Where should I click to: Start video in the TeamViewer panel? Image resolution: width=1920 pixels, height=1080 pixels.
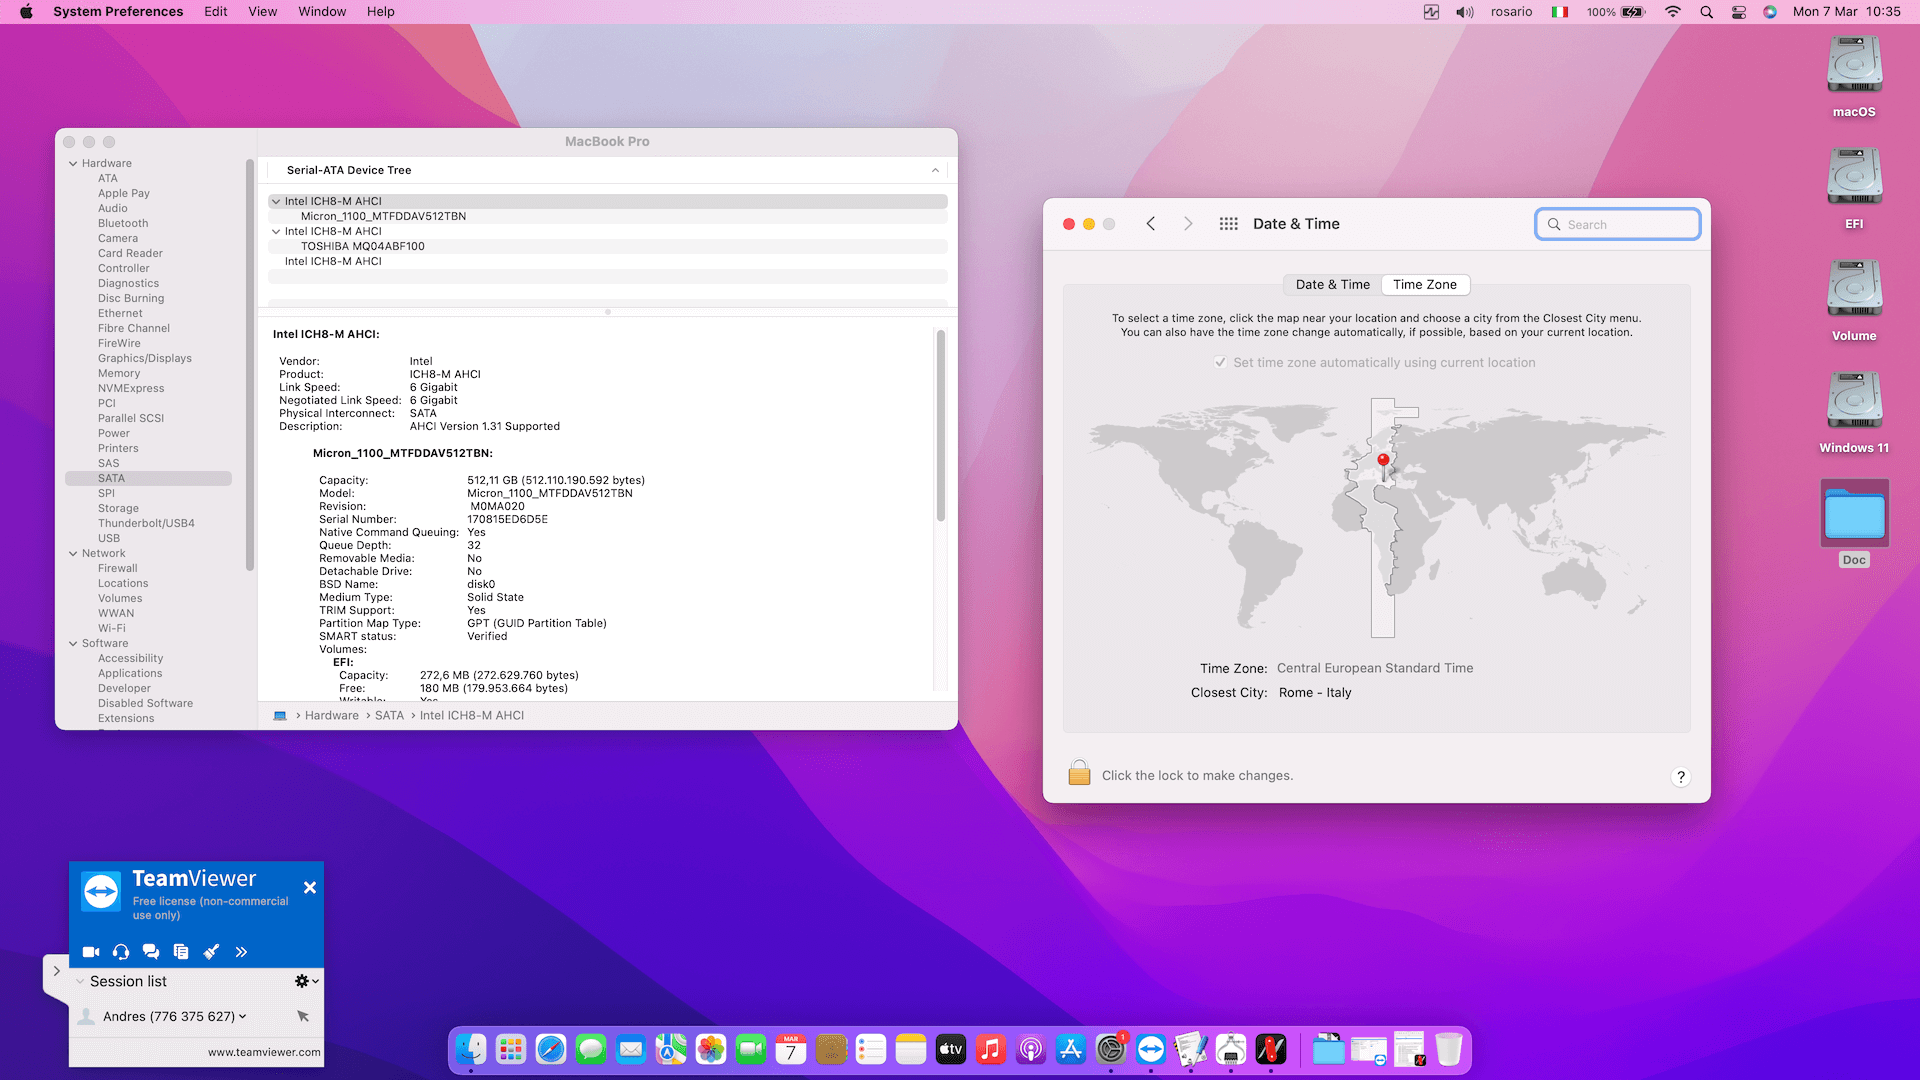(90, 952)
